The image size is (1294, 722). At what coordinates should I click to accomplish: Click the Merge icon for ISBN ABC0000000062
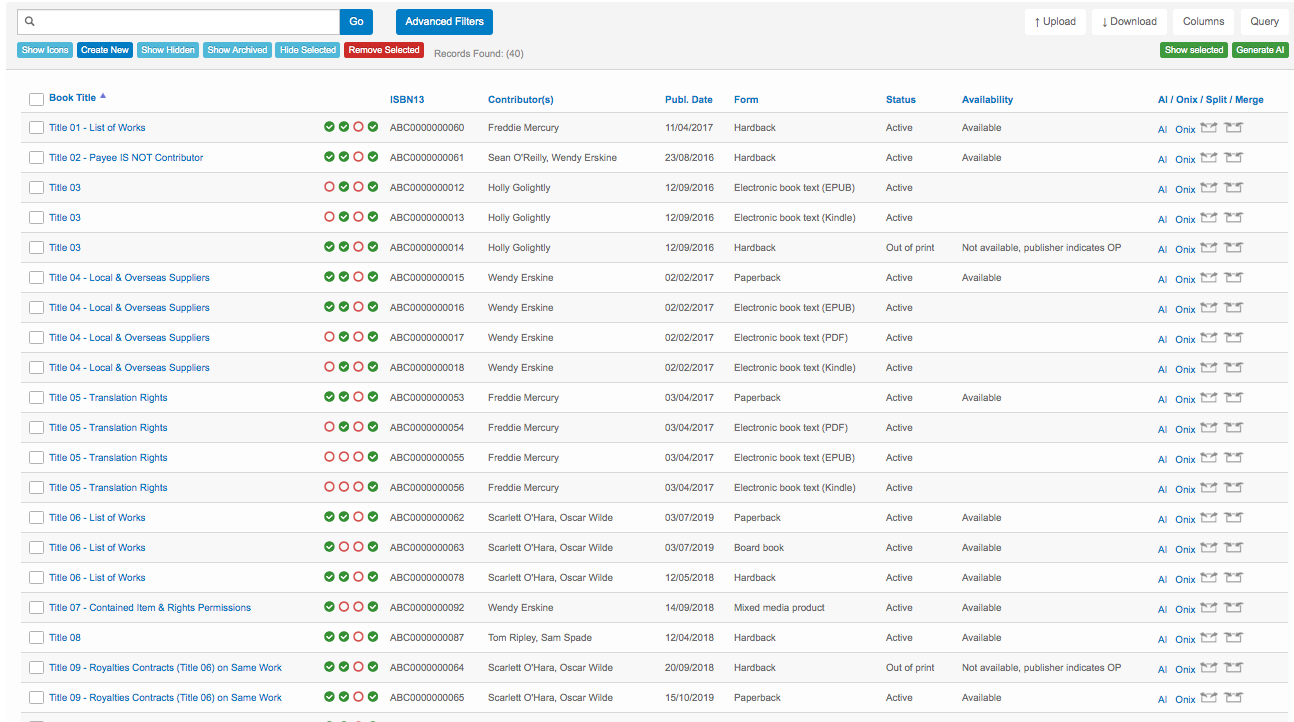[1233, 517]
